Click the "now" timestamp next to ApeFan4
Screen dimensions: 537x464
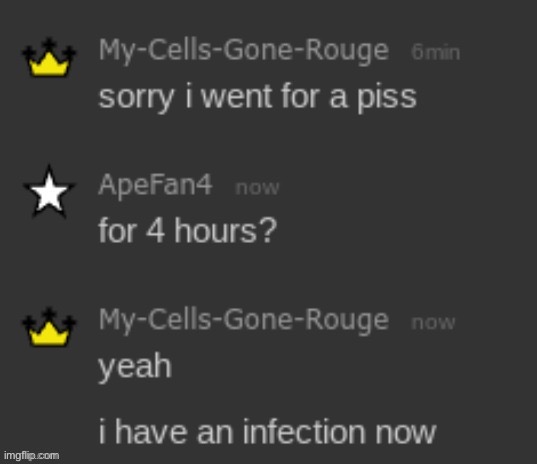257,188
